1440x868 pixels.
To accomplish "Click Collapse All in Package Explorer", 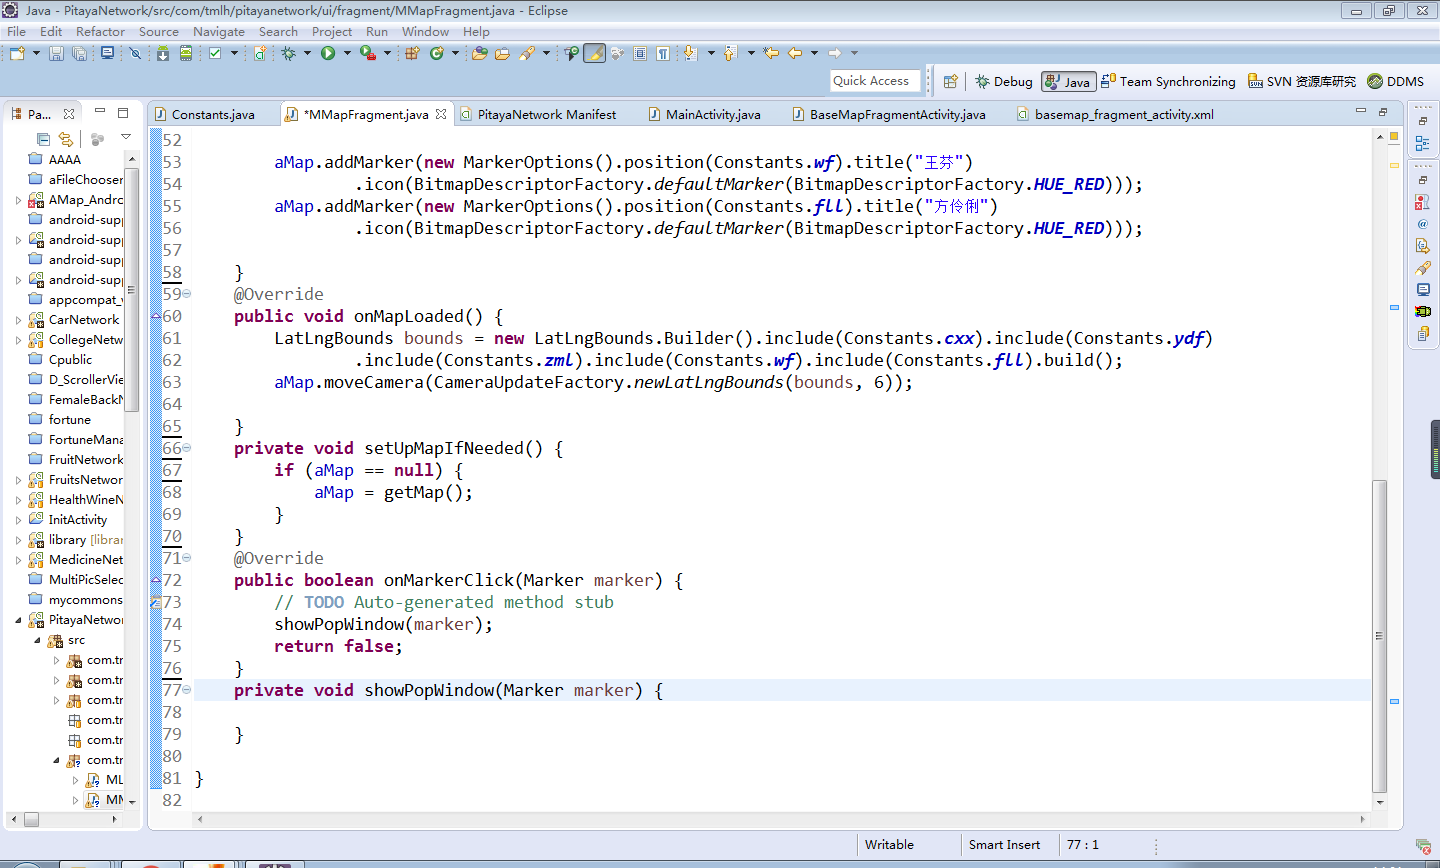I will [43, 139].
